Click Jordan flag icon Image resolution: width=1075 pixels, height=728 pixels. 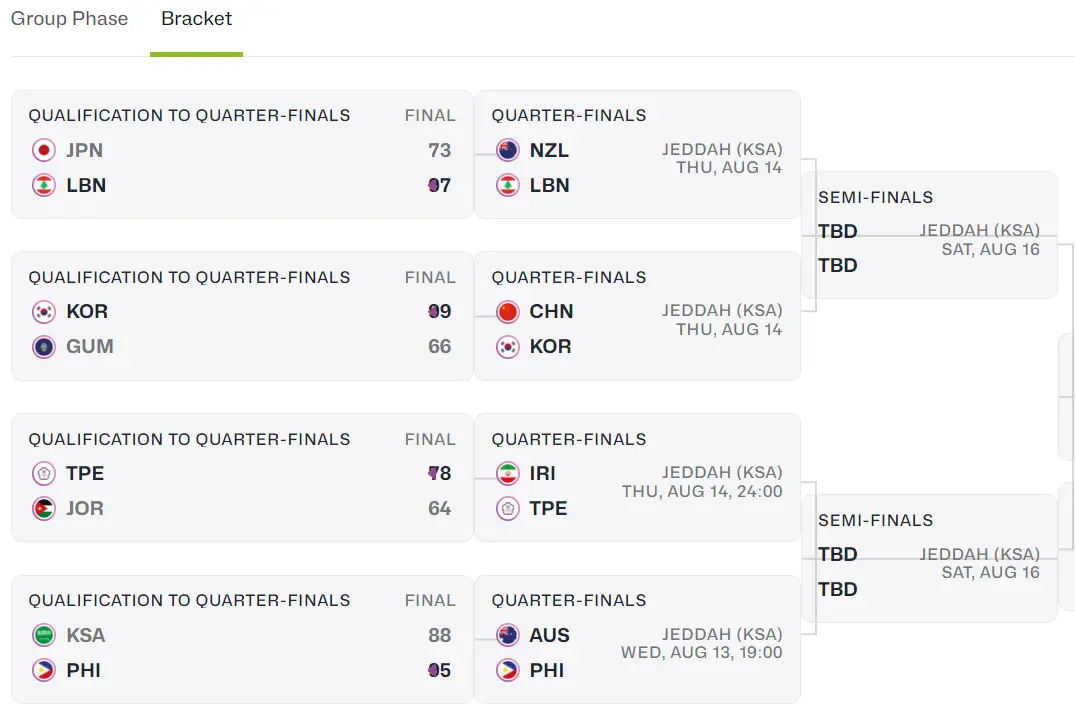43,509
